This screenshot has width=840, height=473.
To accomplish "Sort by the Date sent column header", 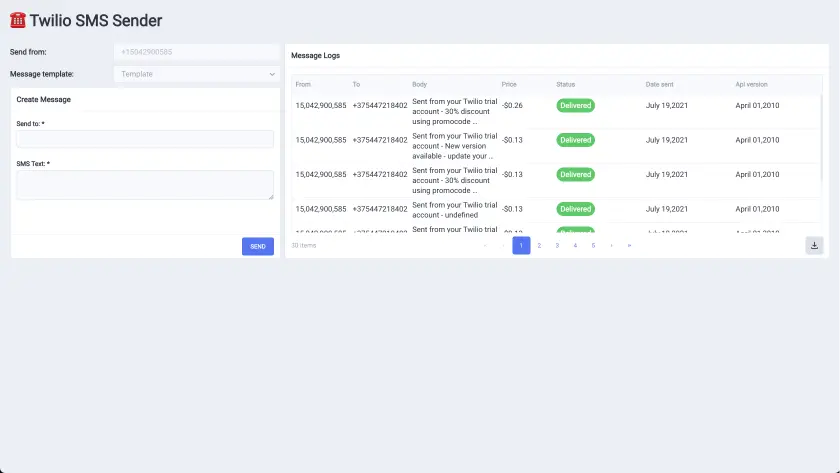I will pos(659,85).
